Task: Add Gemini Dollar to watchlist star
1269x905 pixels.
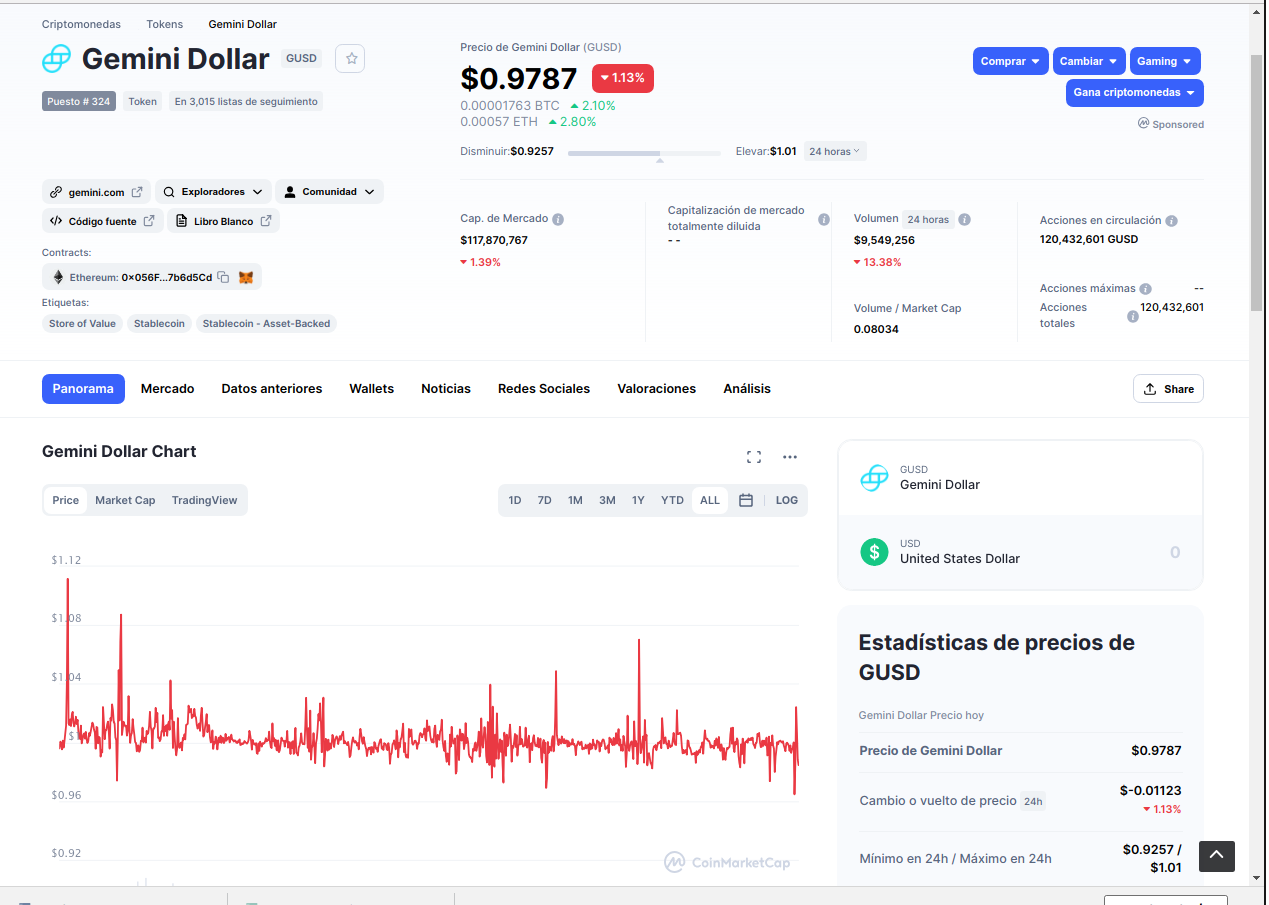Action: [x=351, y=59]
